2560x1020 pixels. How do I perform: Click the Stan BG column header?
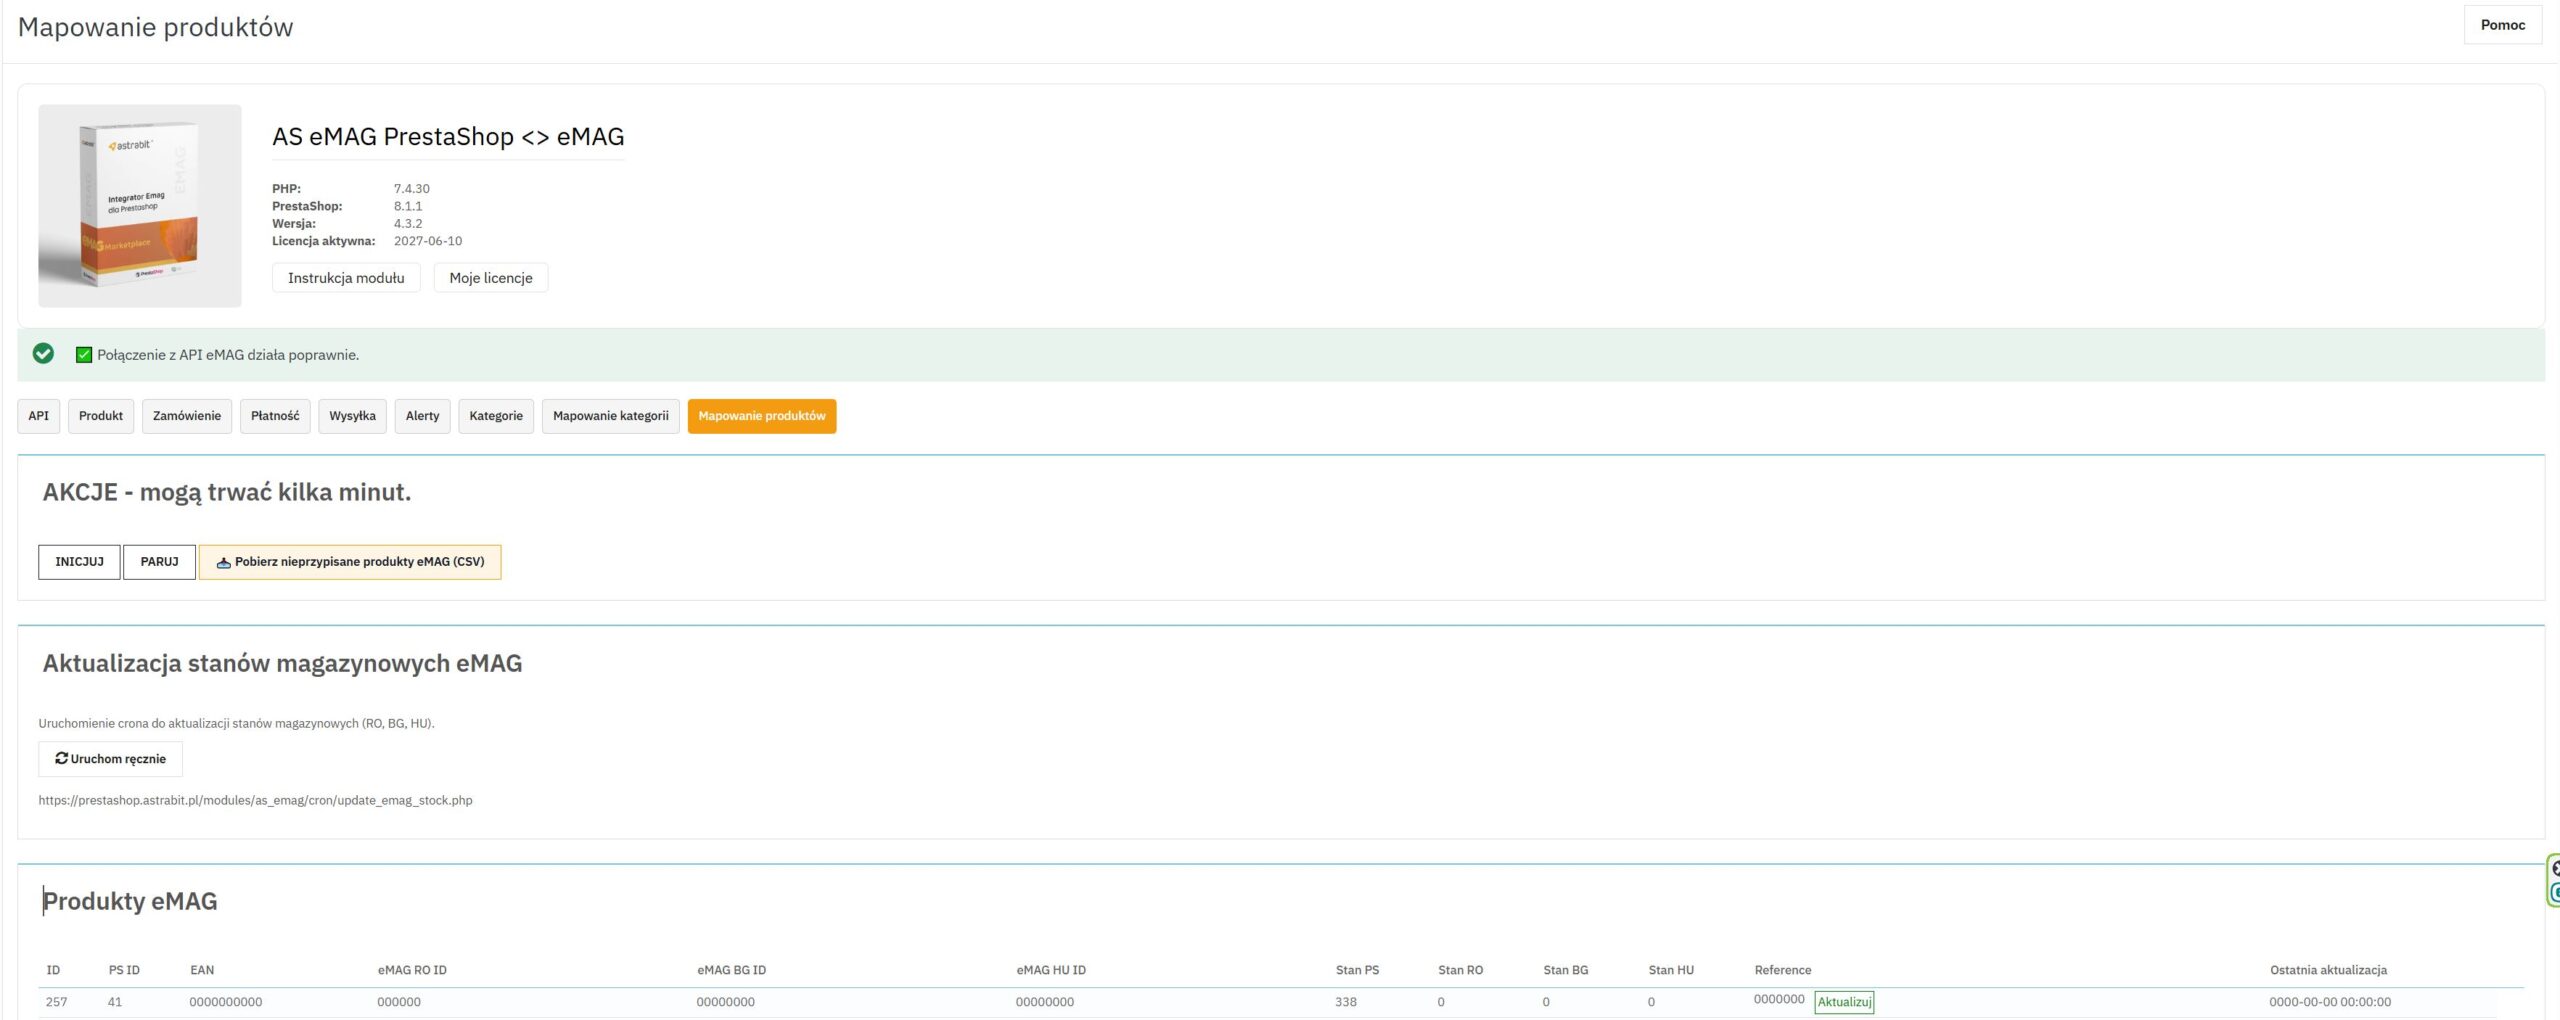[x=1565, y=970]
